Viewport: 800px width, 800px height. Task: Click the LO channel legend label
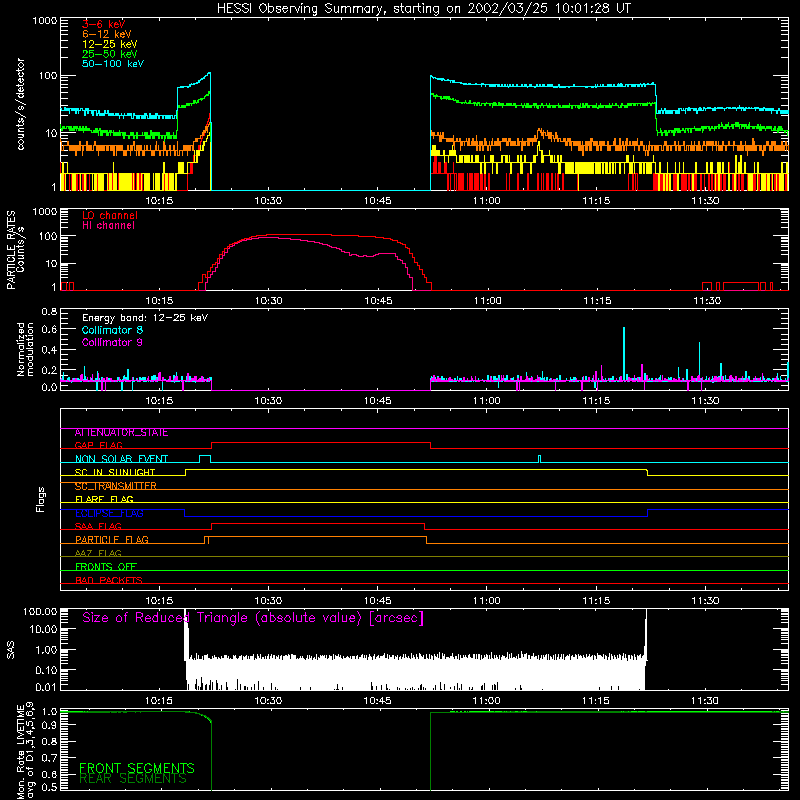[110, 215]
